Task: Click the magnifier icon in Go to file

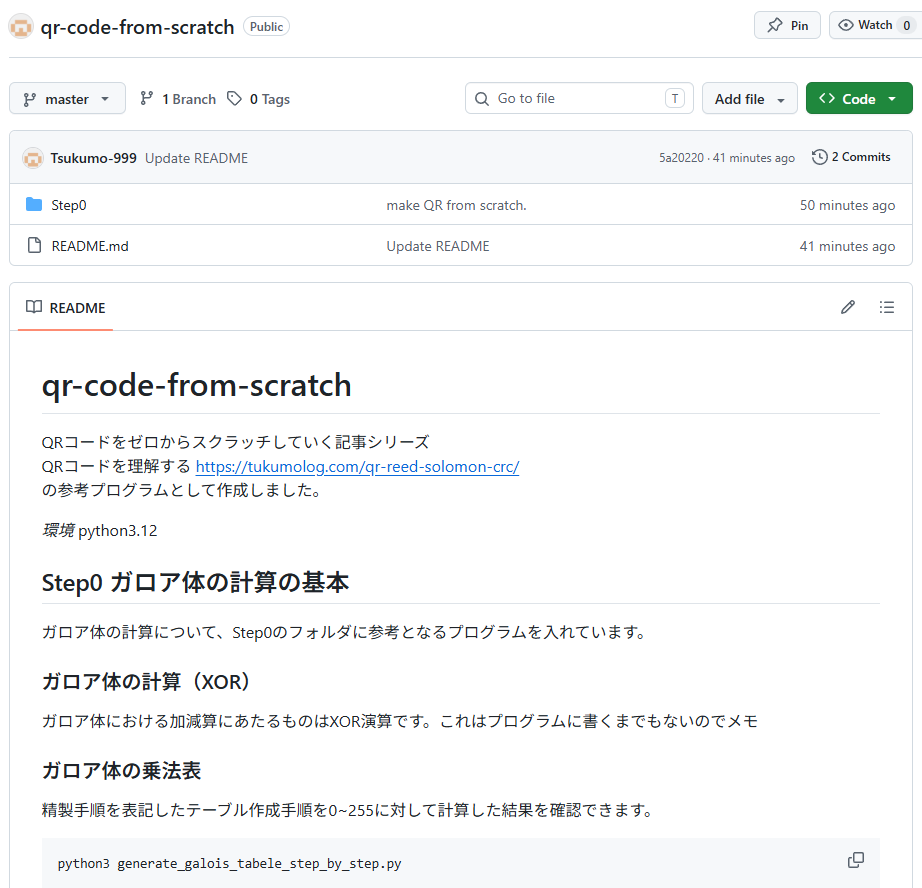Action: (482, 99)
